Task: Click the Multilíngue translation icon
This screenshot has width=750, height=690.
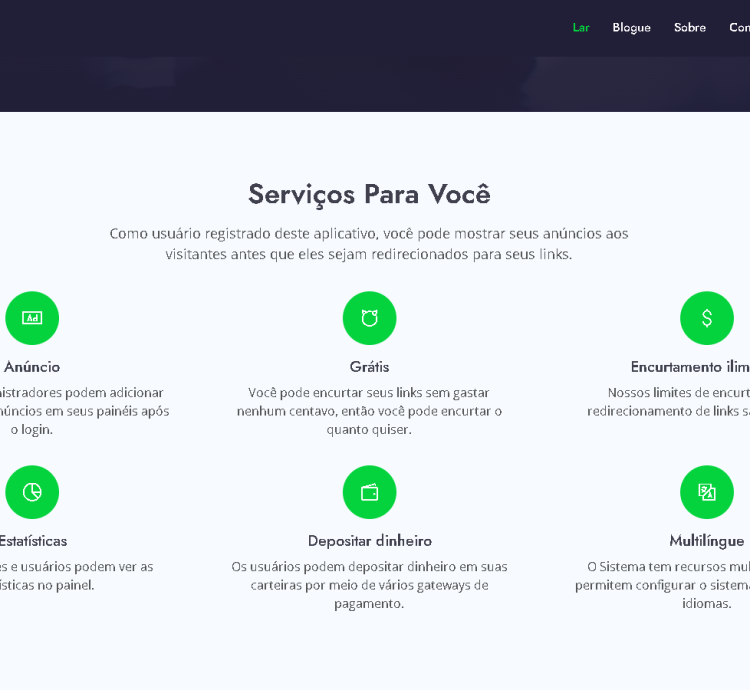Action: 707,492
